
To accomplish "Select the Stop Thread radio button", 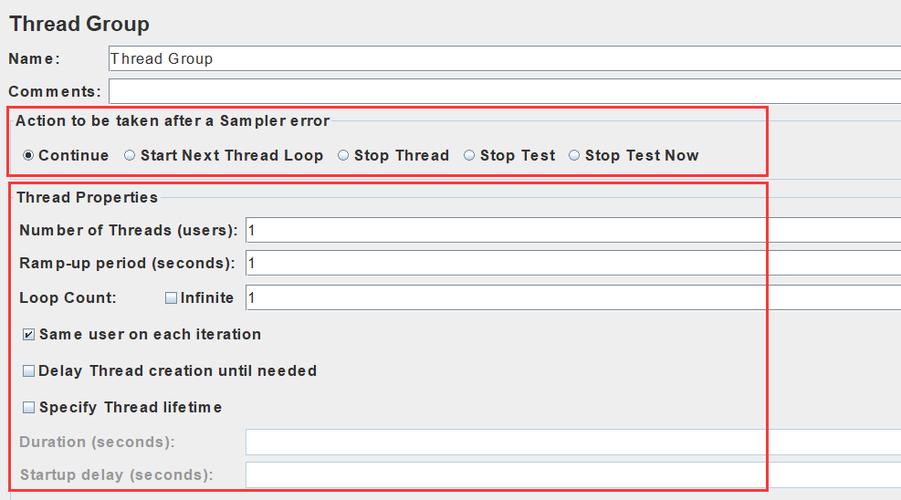I will pyautogui.click(x=344, y=155).
